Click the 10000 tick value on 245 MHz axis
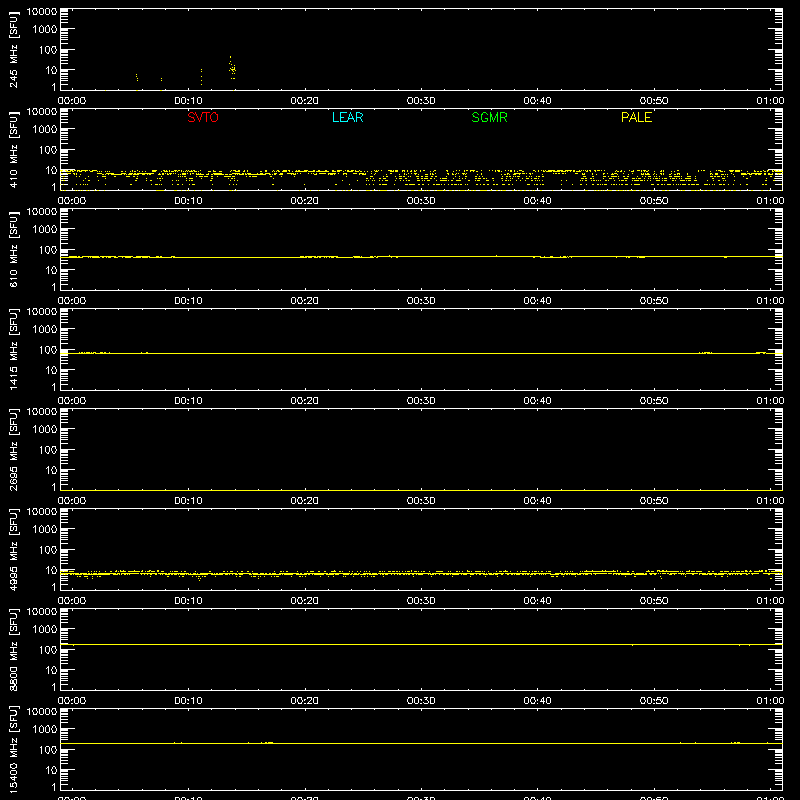This screenshot has height=800, width=800. (x=42, y=11)
